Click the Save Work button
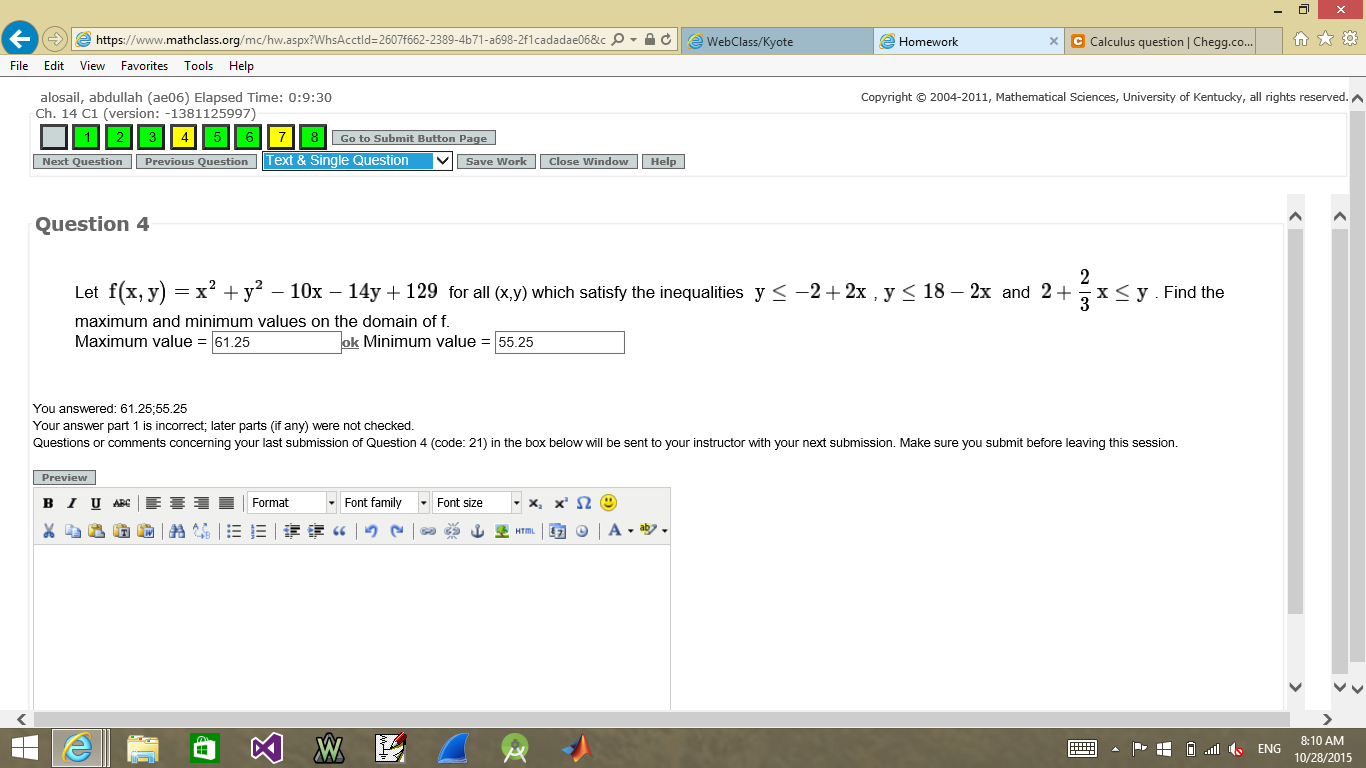 [x=495, y=161]
